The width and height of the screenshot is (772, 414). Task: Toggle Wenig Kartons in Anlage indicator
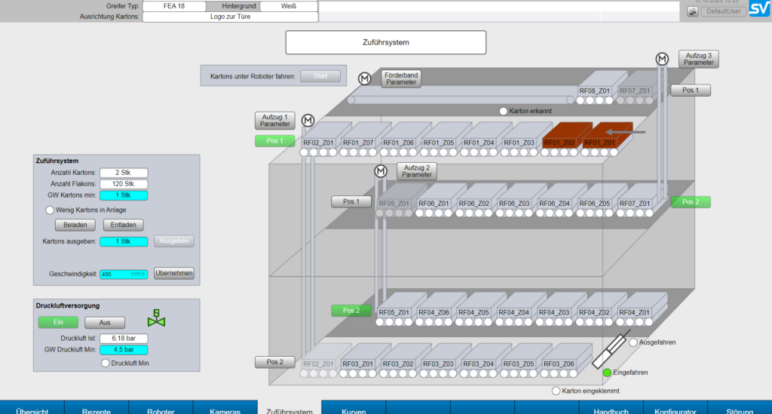point(48,210)
